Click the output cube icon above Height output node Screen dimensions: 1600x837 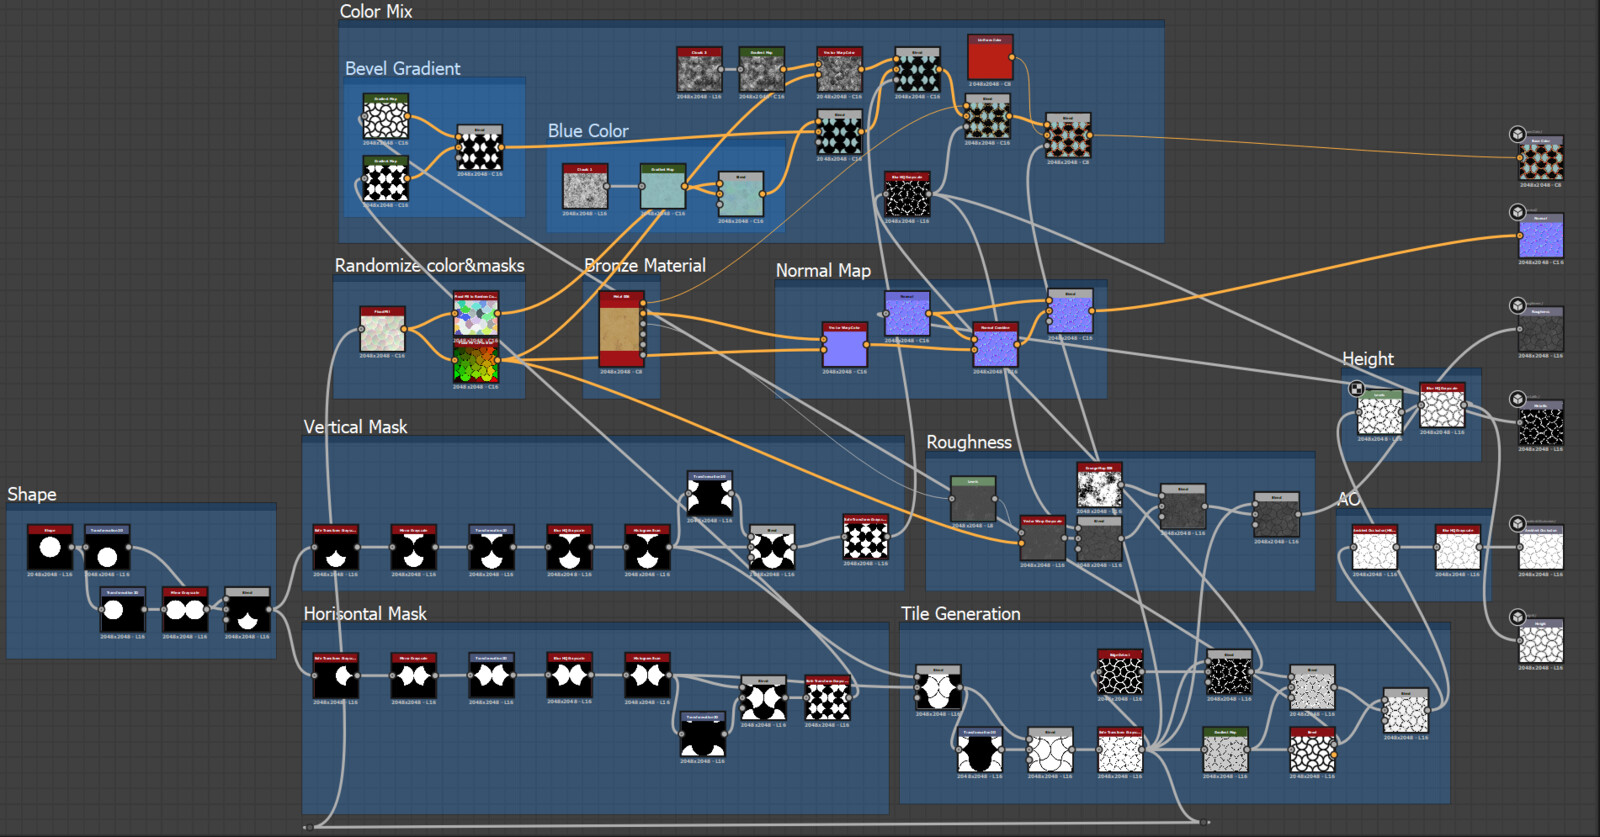(1517, 617)
